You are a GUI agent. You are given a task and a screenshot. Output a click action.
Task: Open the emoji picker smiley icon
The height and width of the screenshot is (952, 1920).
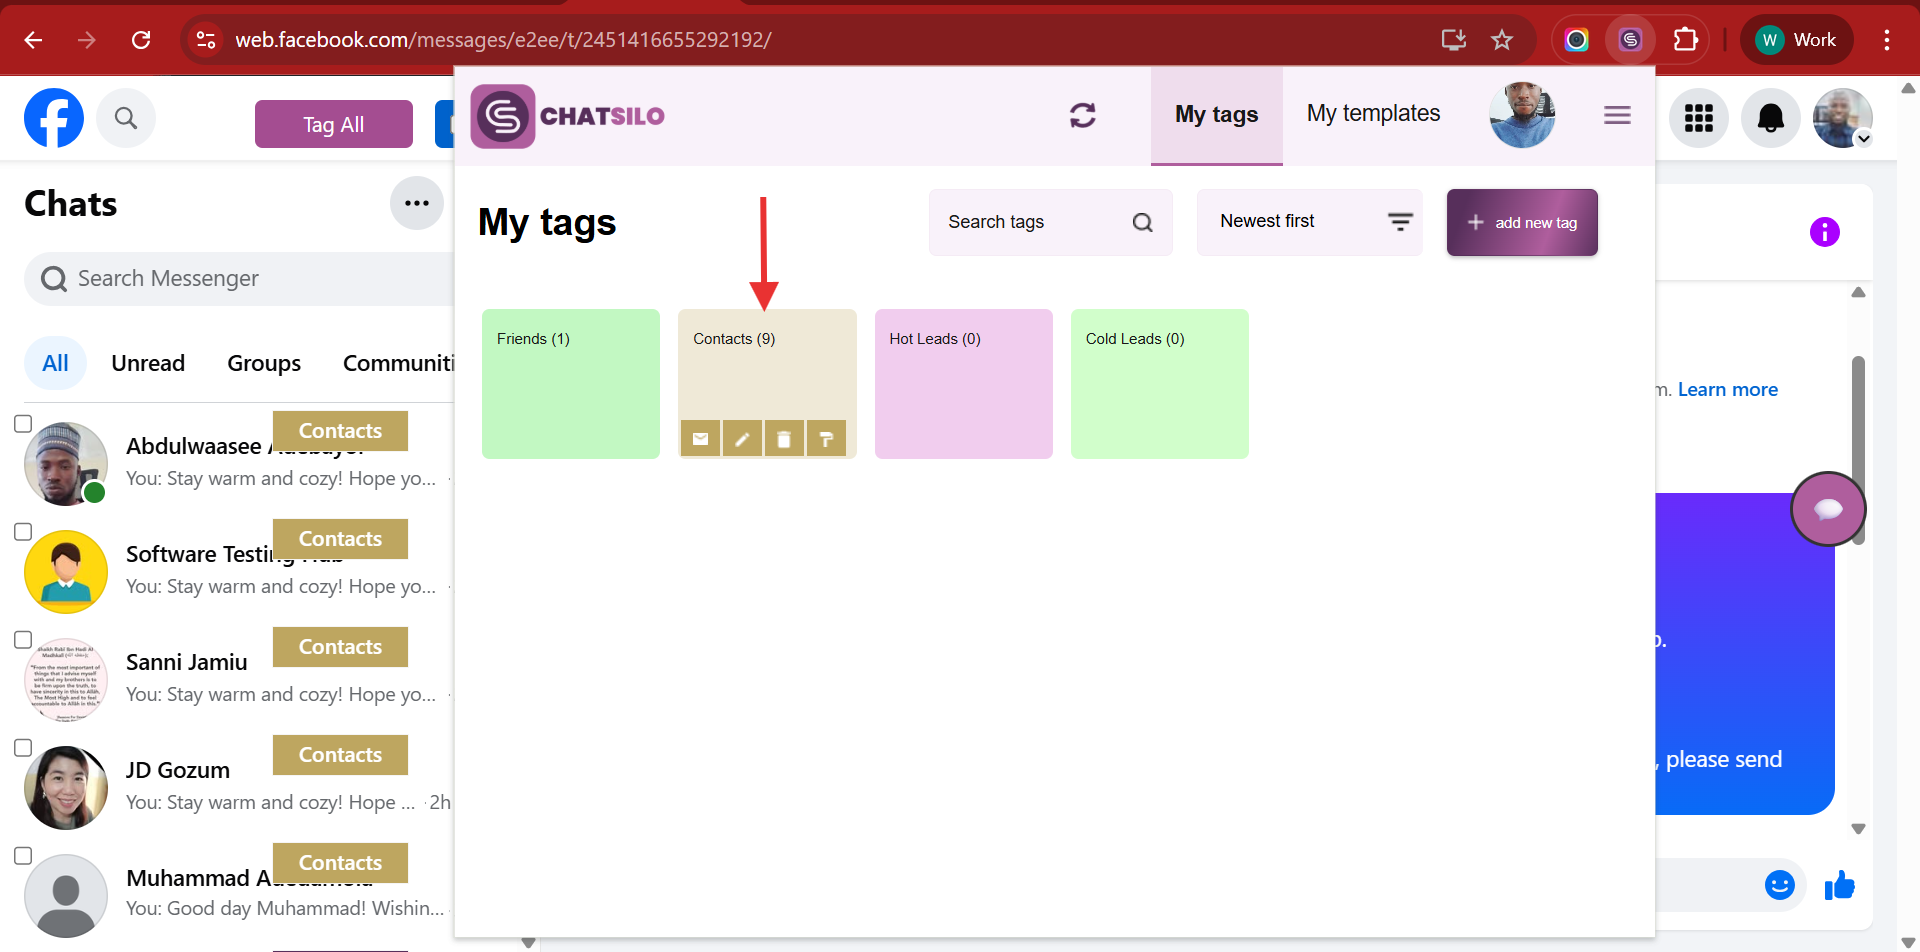point(1779,885)
